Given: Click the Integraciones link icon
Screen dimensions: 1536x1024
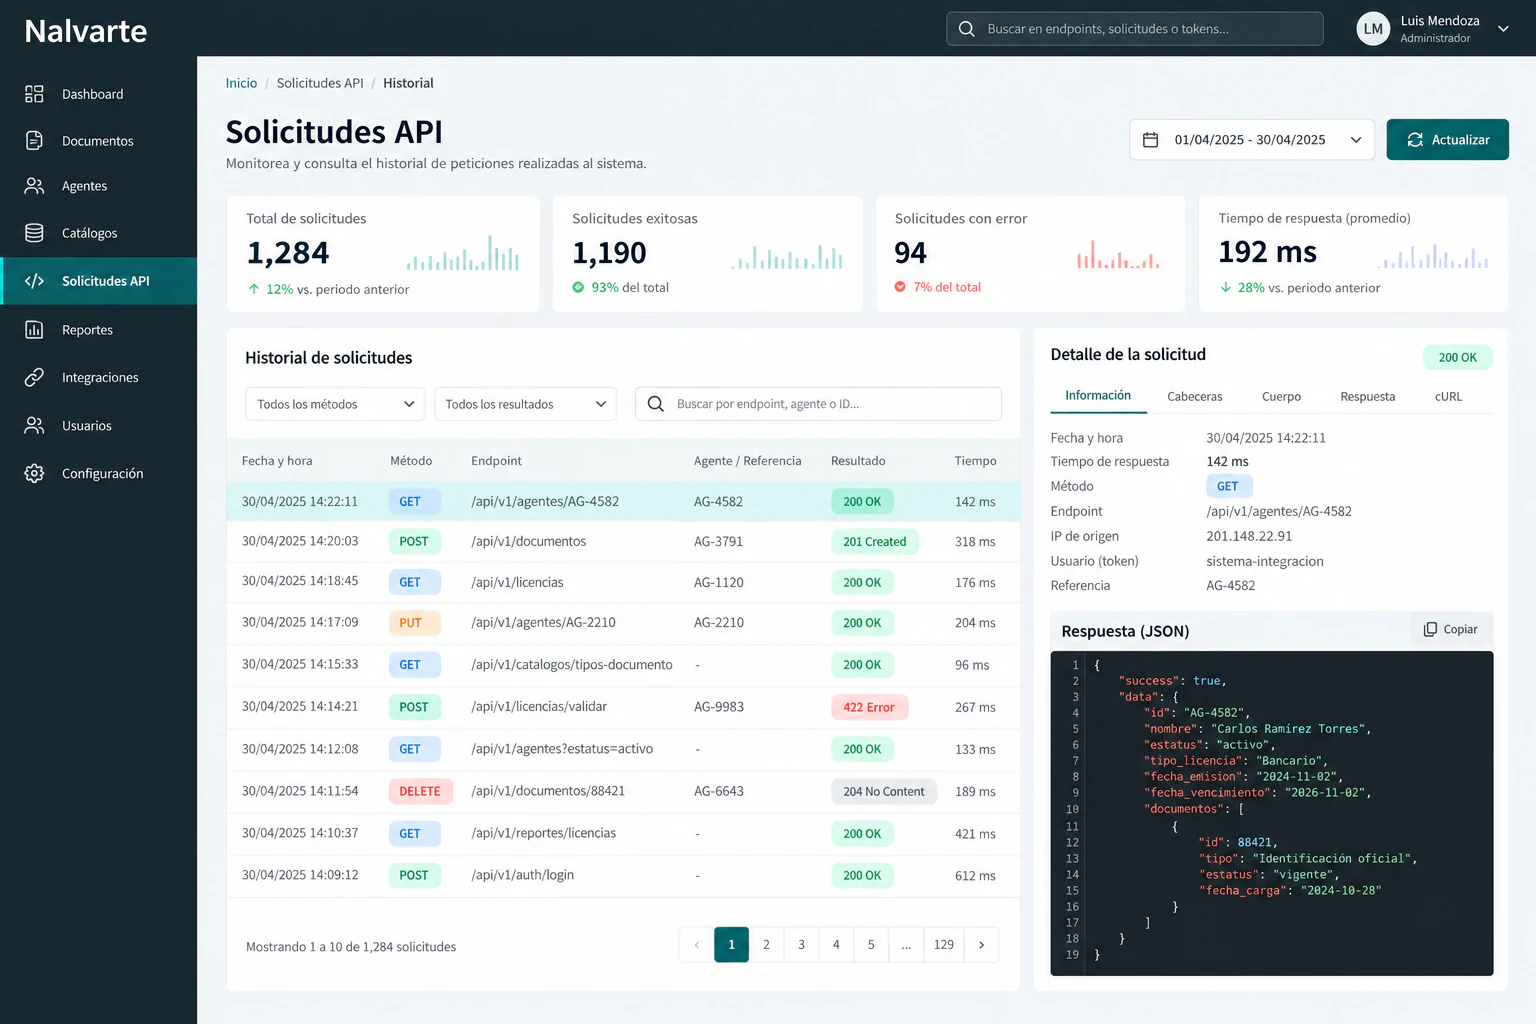Looking at the screenshot, I should (34, 377).
